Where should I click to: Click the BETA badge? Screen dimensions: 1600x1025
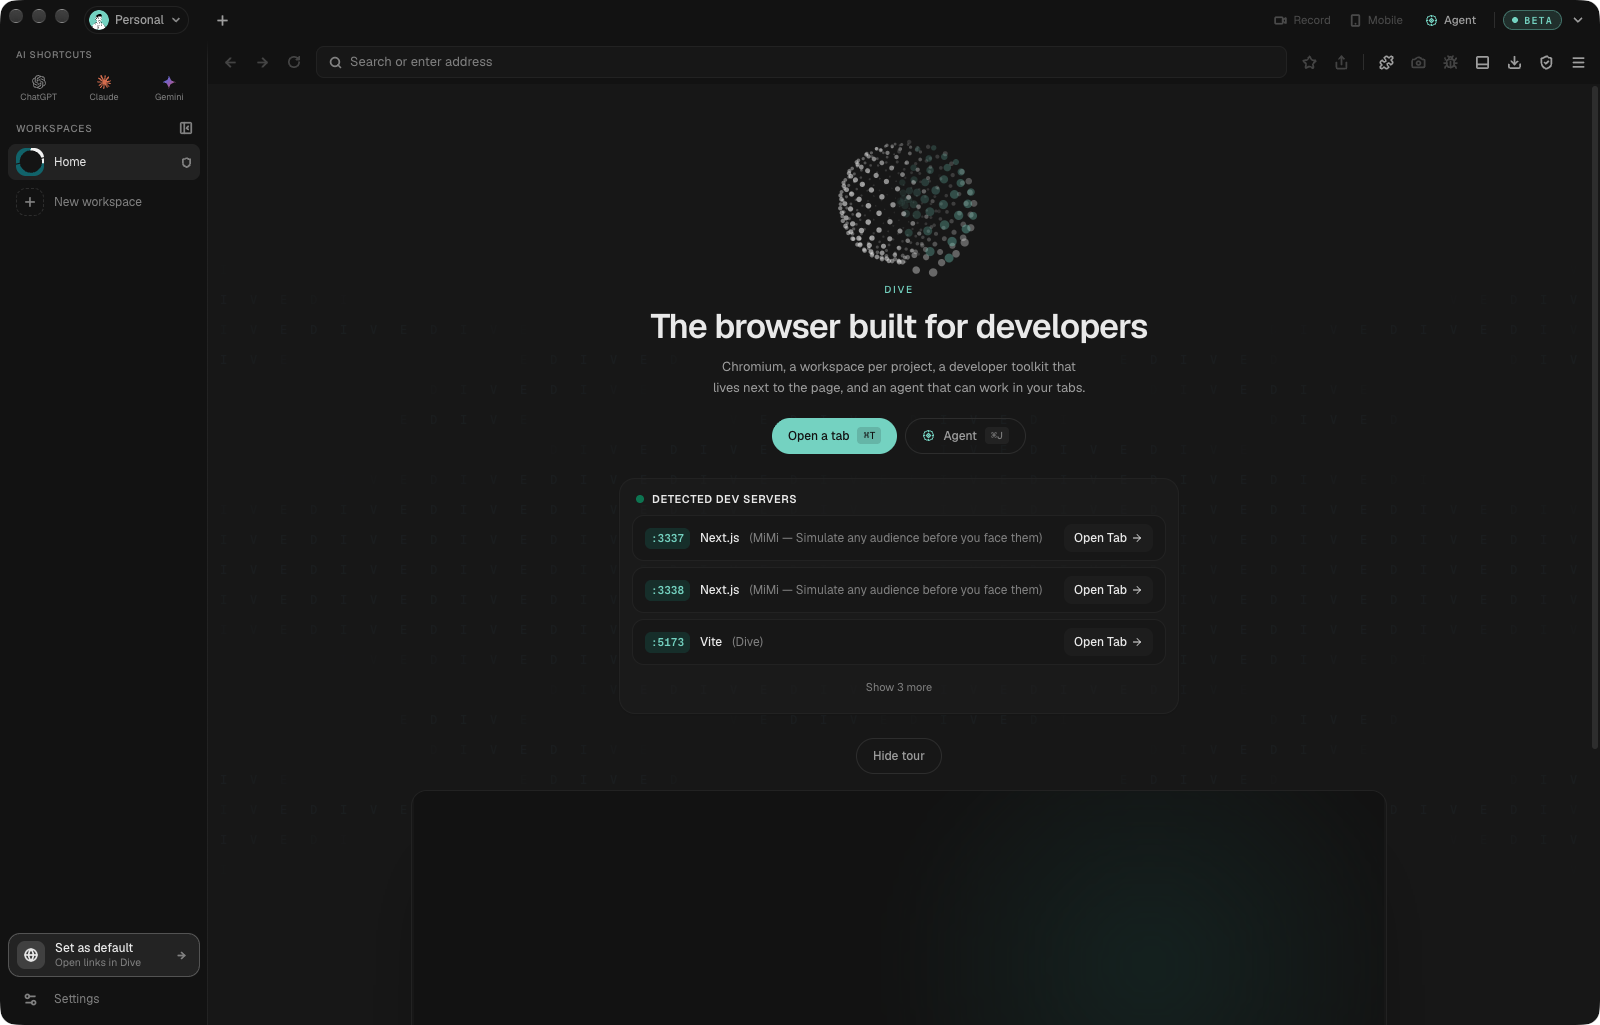tap(1532, 20)
